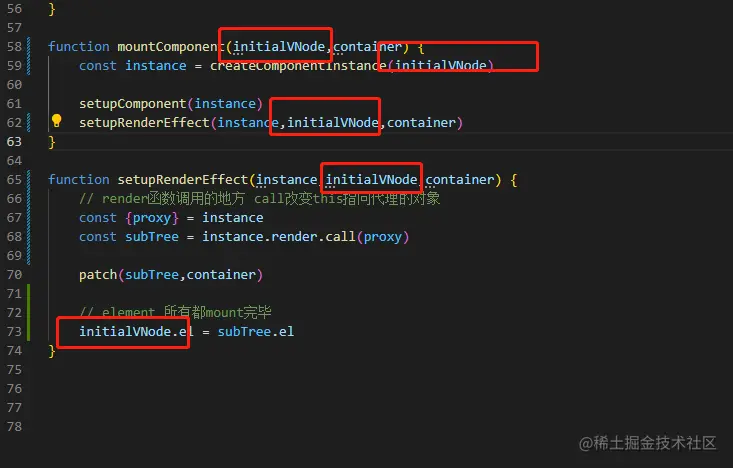Click the initialVNode parameter on line 65
Viewport: 733px width, 468px height.
[371, 180]
